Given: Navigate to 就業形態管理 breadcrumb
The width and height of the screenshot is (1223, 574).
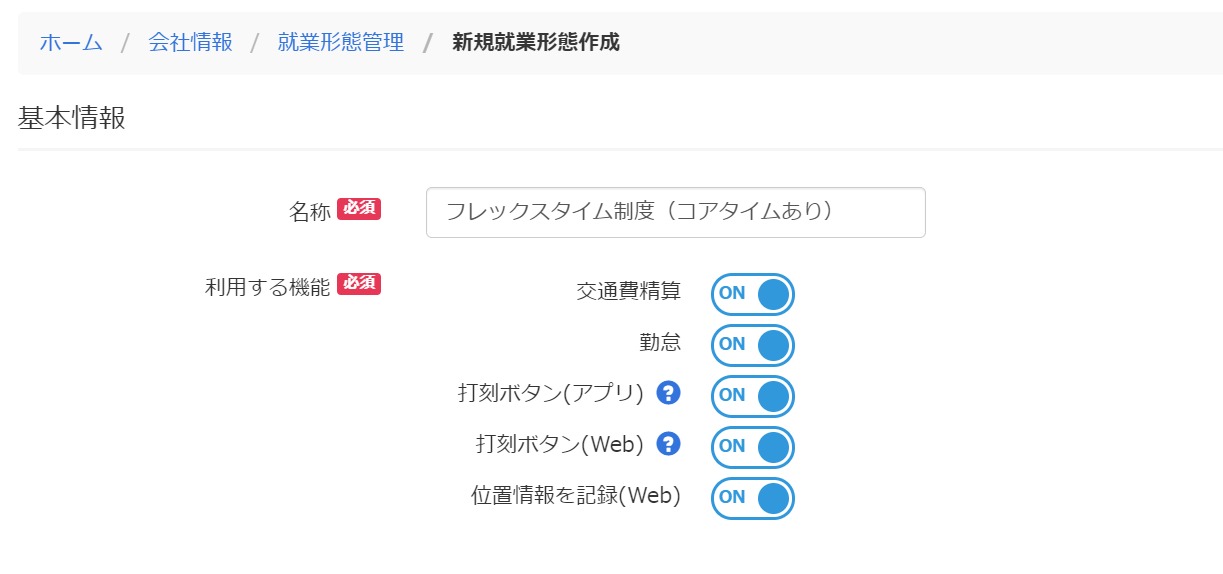Looking at the screenshot, I should (341, 43).
